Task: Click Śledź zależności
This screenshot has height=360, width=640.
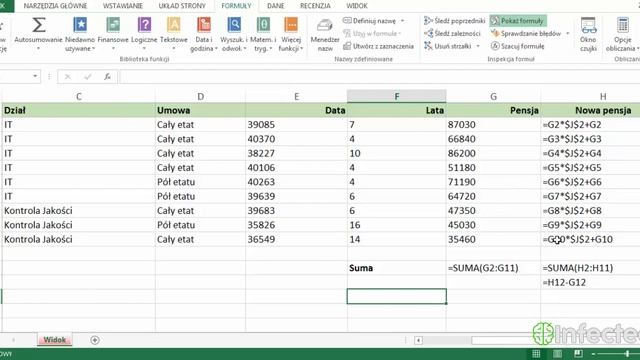Action: click(x=452, y=33)
